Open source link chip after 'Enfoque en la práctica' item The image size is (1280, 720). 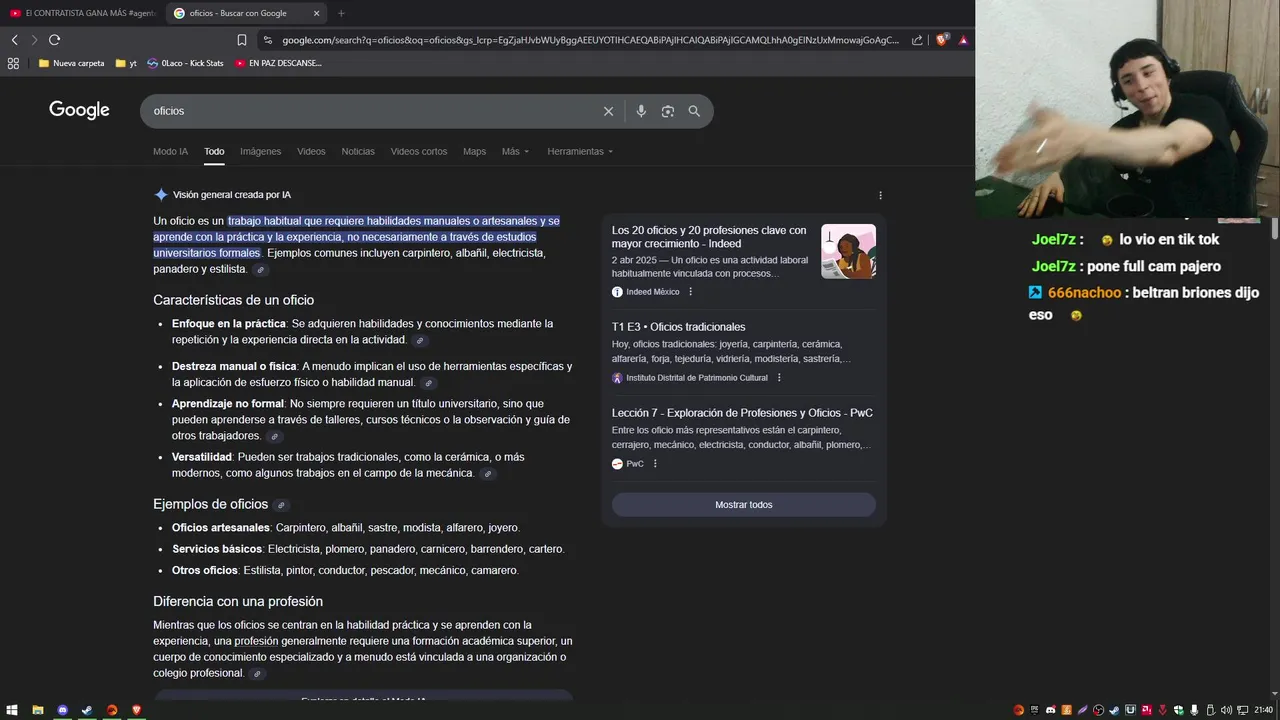420,341
